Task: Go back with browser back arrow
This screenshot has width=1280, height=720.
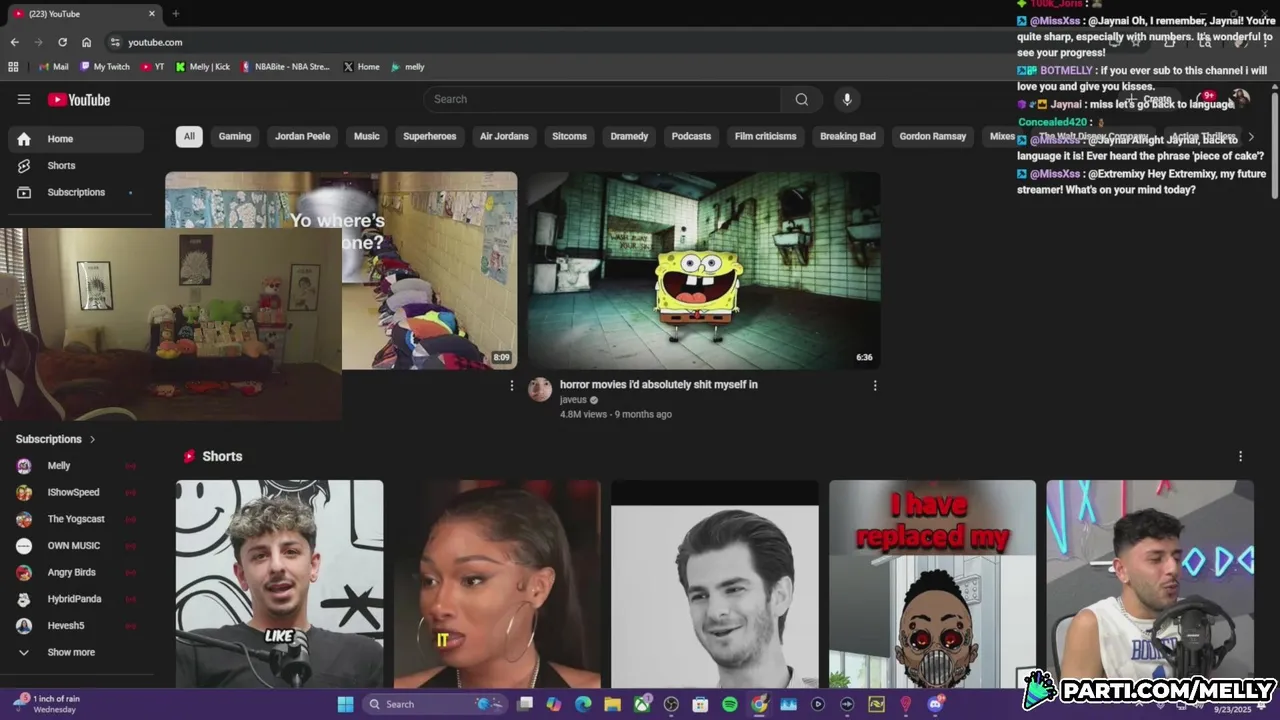Action: tap(14, 42)
